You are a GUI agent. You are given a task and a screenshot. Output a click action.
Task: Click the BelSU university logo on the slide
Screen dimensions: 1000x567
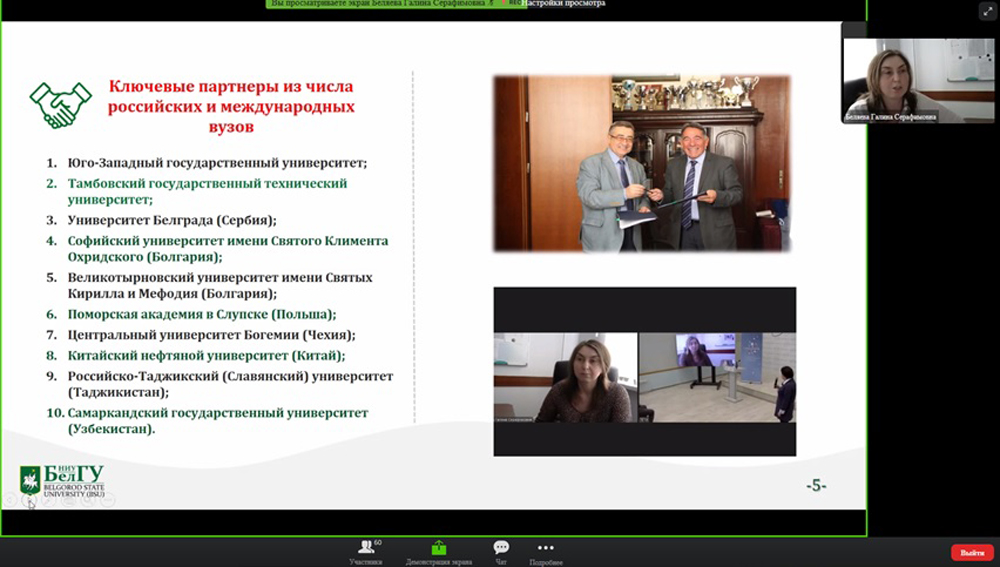(x=62, y=481)
